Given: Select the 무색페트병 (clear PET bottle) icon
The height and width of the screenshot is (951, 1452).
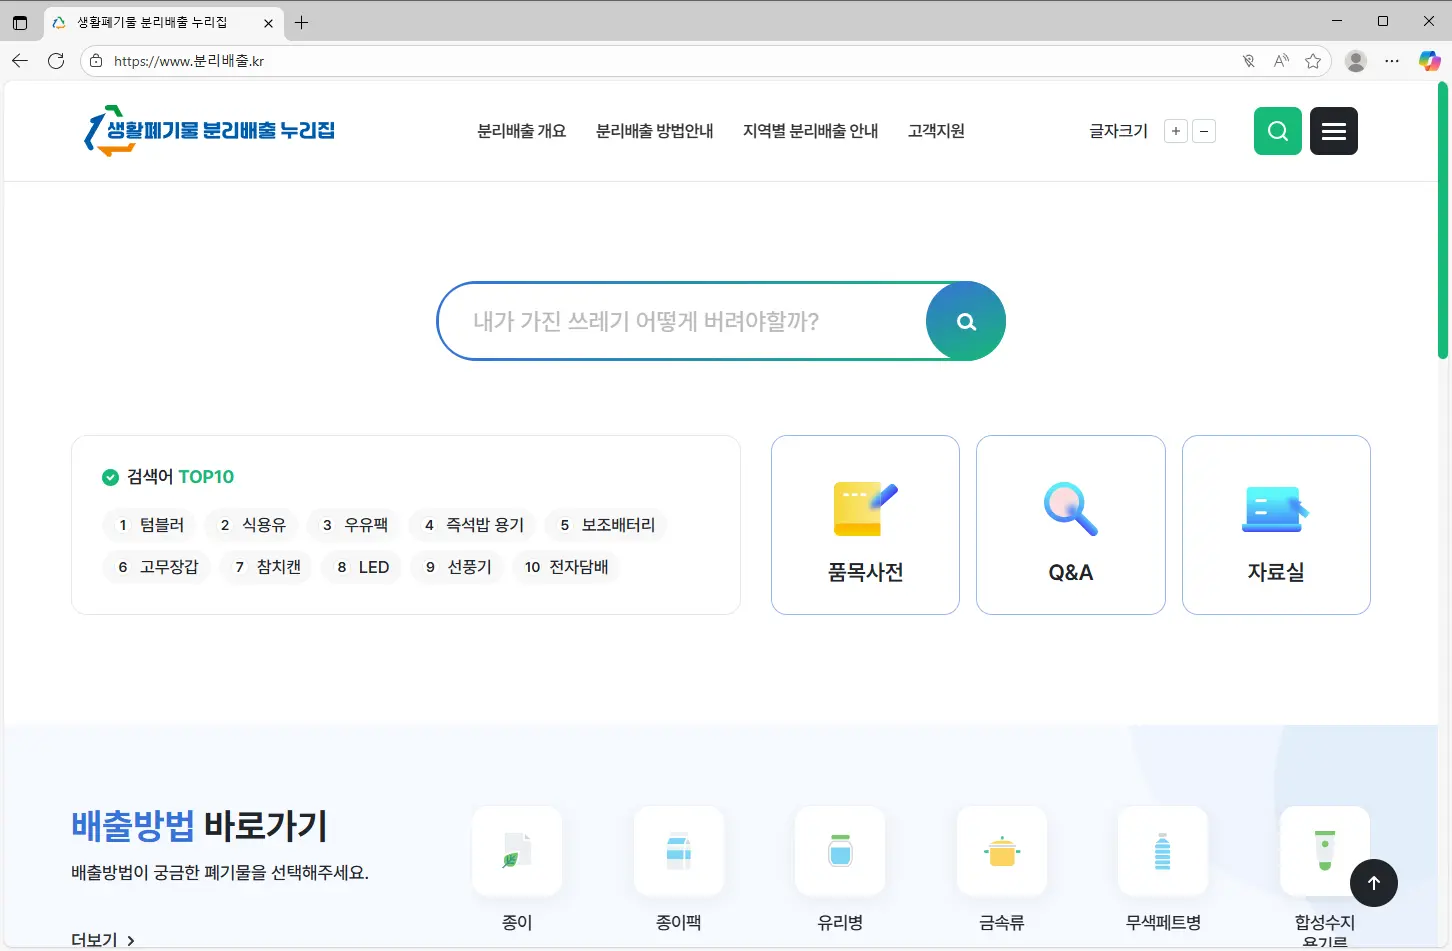Looking at the screenshot, I should [1163, 852].
